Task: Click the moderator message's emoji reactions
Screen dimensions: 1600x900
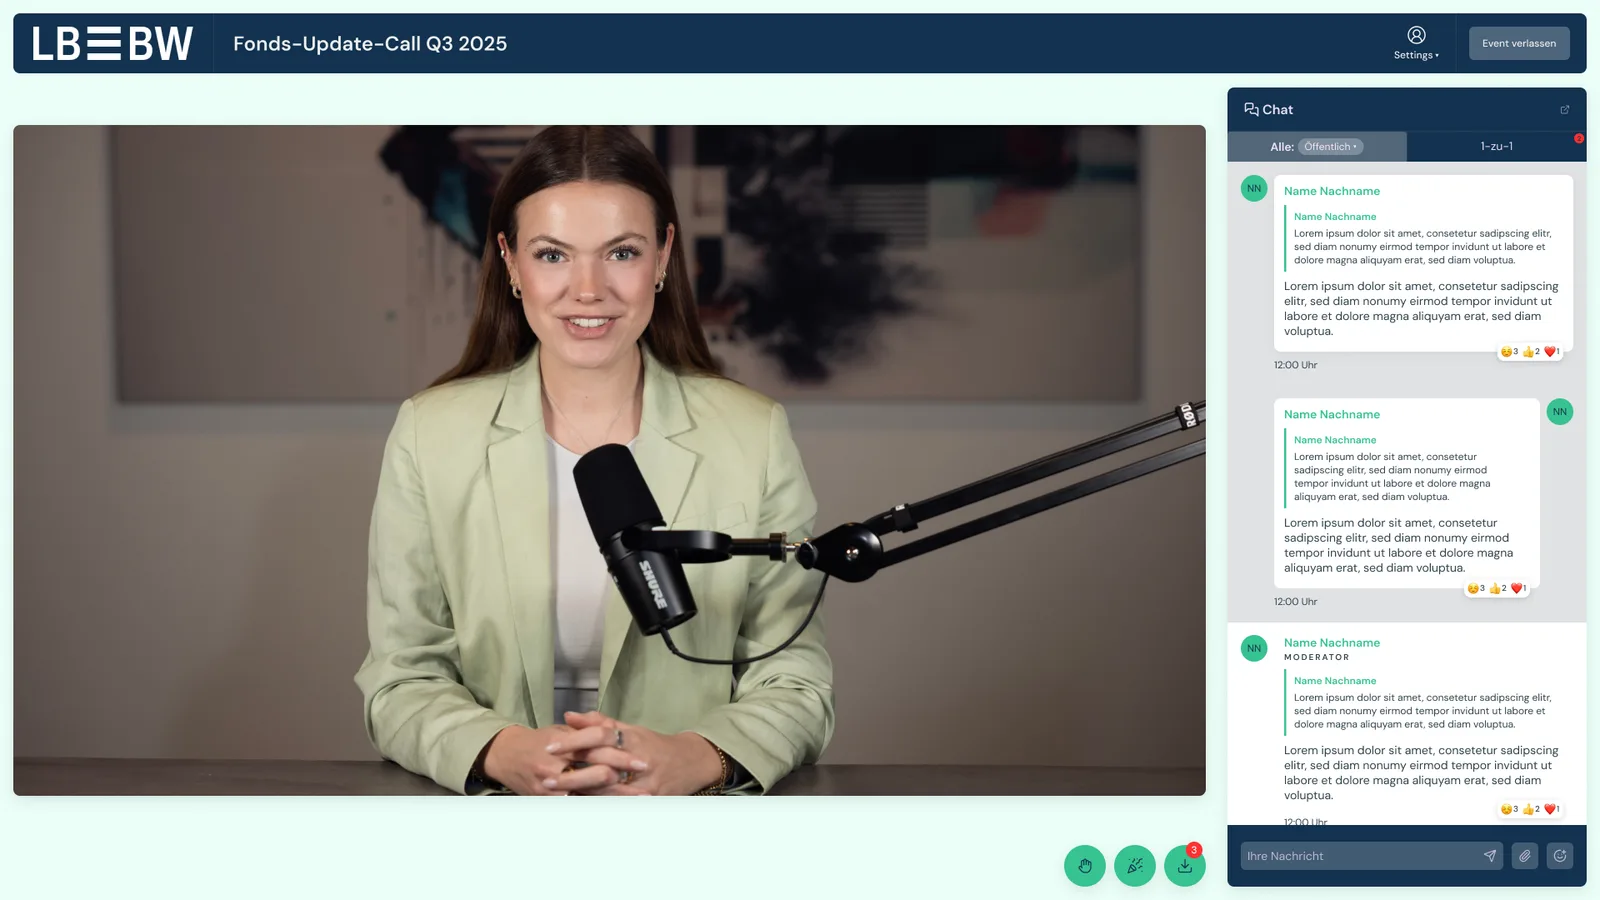Action: tap(1530, 810)
